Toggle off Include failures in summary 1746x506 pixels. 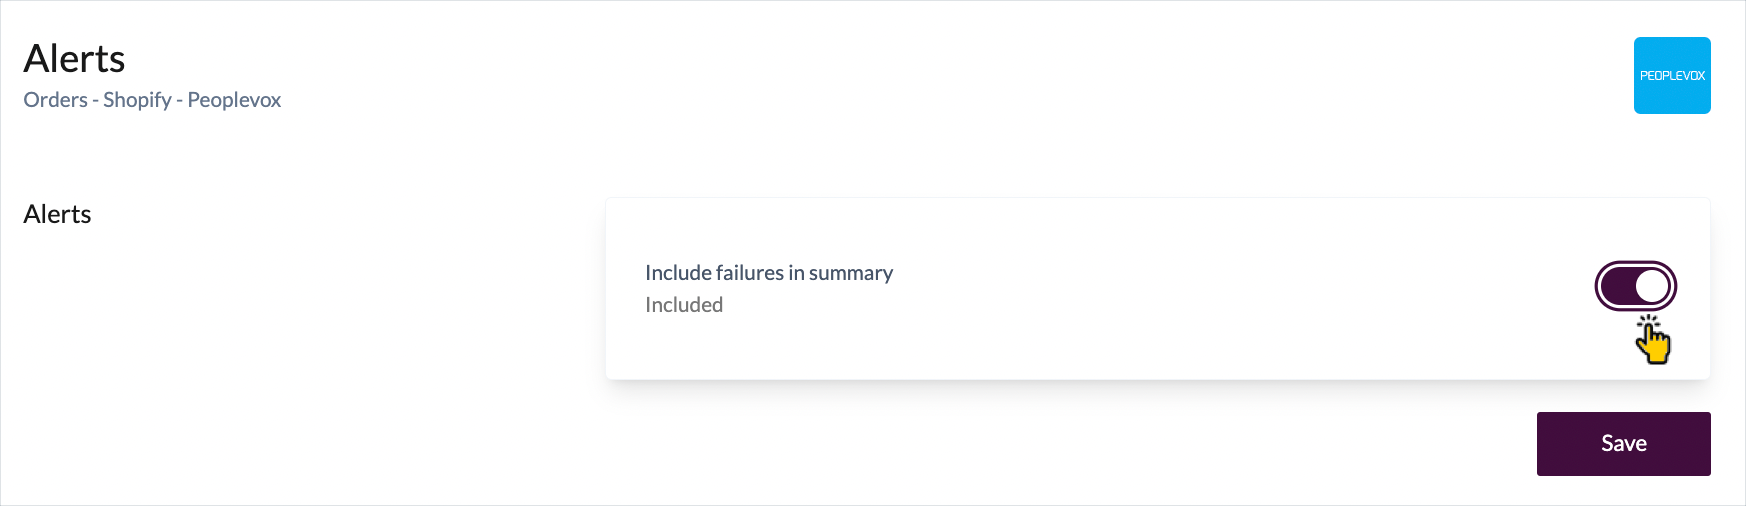[x=1635, y=287]
